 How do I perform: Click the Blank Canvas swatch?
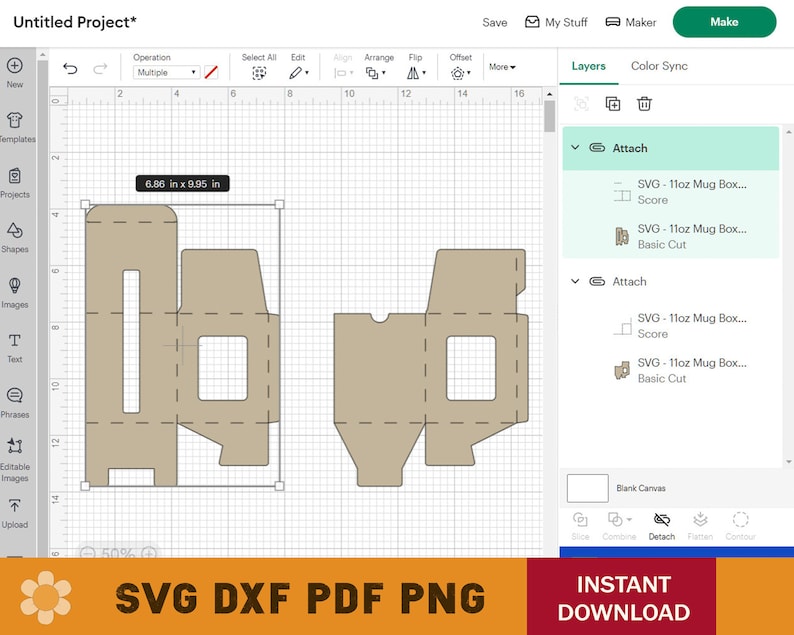587,488
